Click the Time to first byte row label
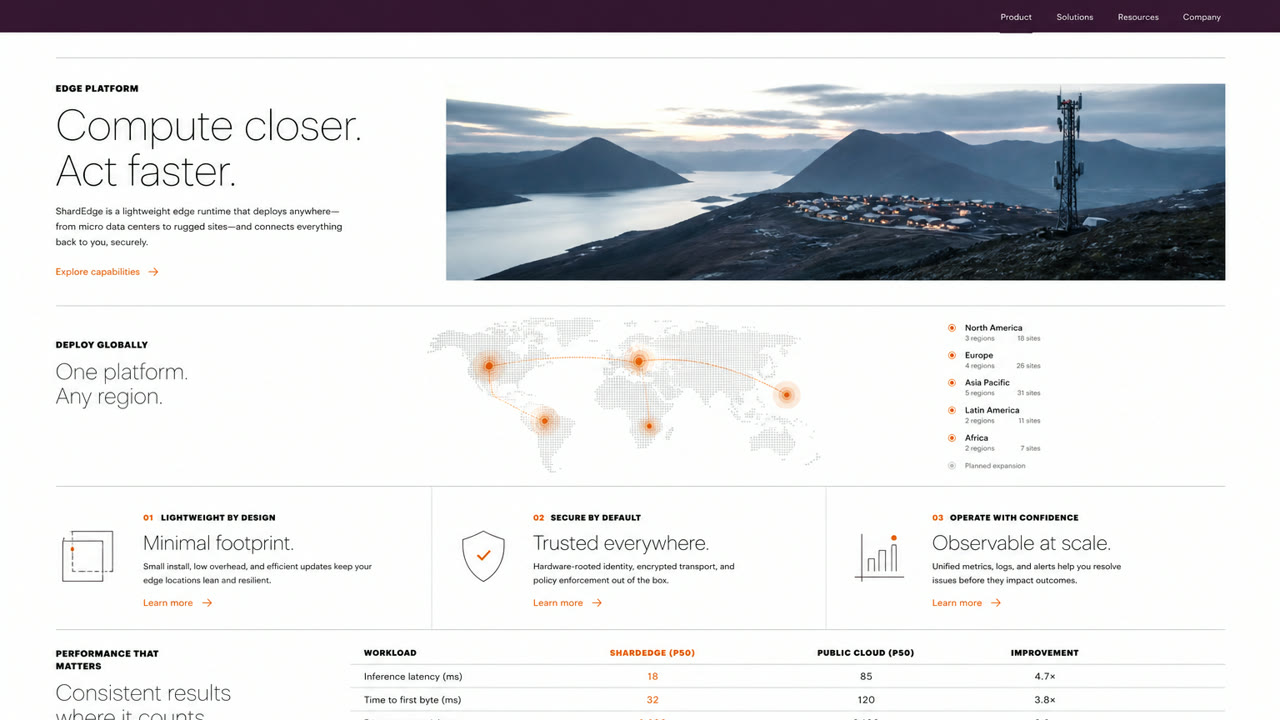The width and height of the screenshot is (1280, 720). pyautogui.click(x=412, y=700)
